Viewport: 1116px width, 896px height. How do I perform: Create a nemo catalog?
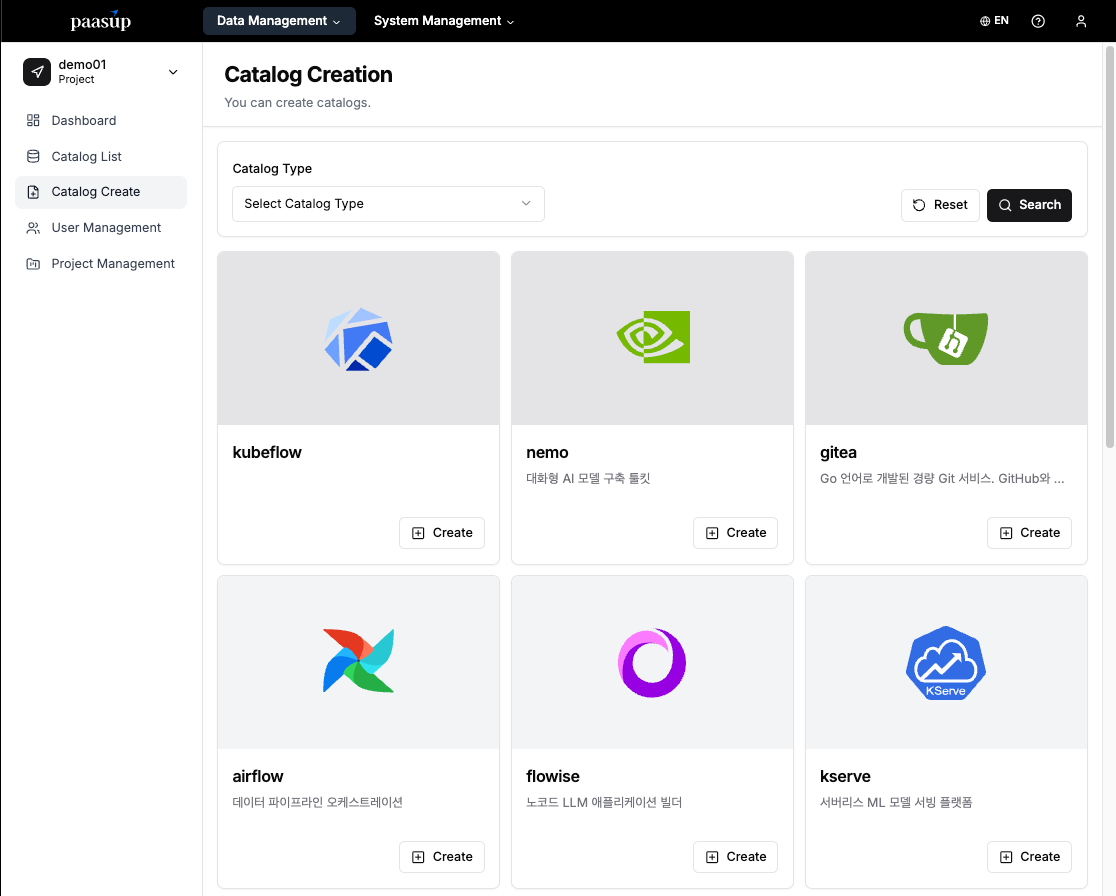[x=735, y=533]
